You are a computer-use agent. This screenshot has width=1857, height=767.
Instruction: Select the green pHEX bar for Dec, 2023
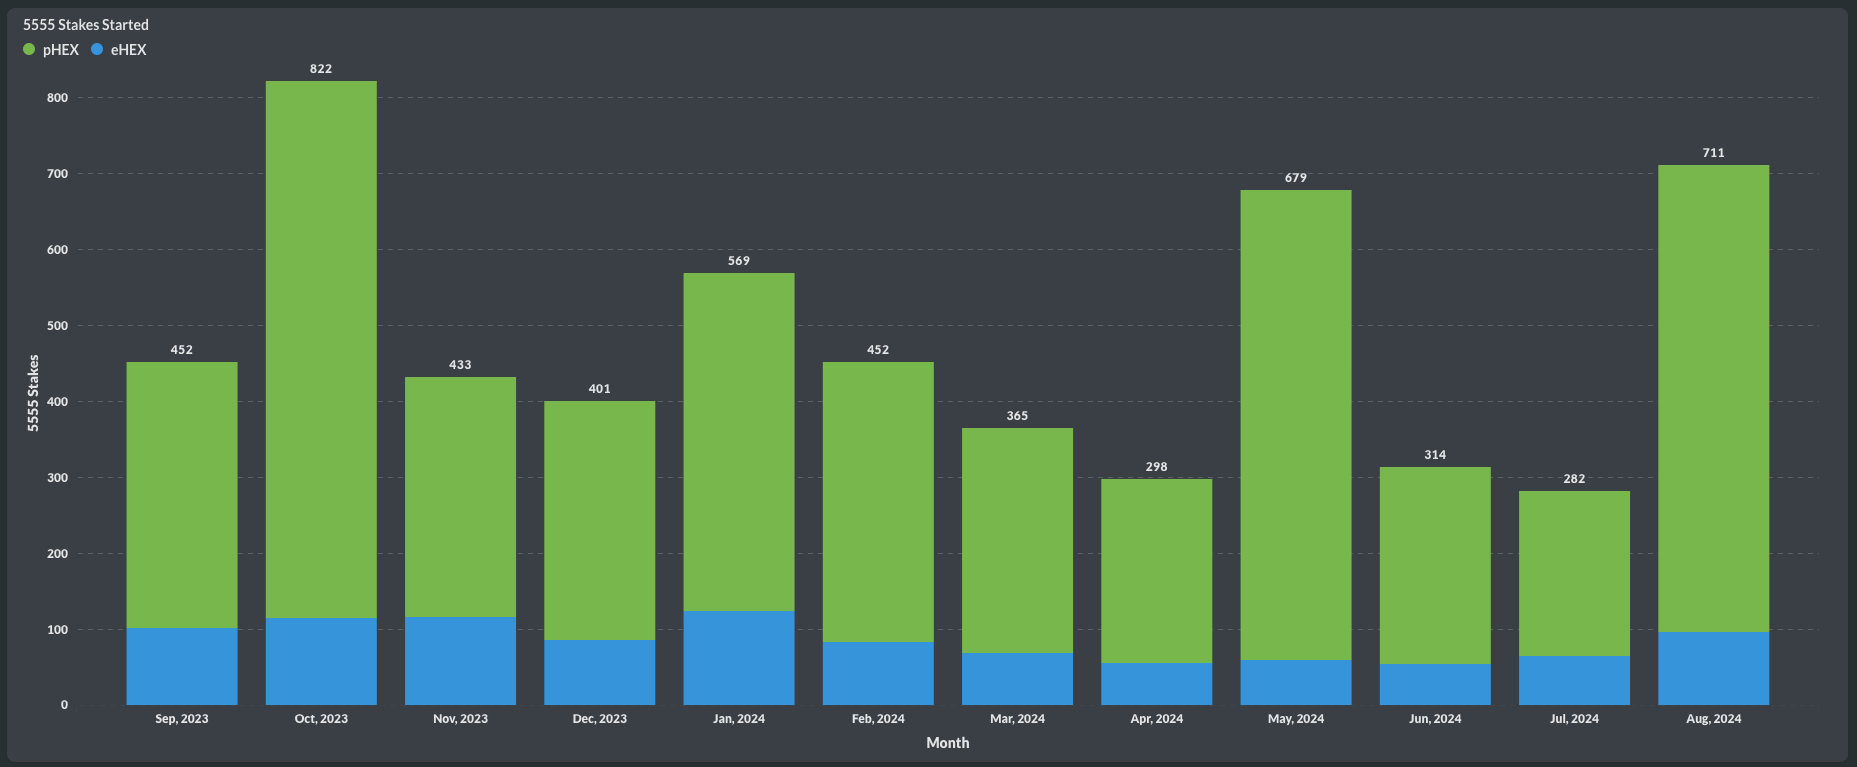600,520
